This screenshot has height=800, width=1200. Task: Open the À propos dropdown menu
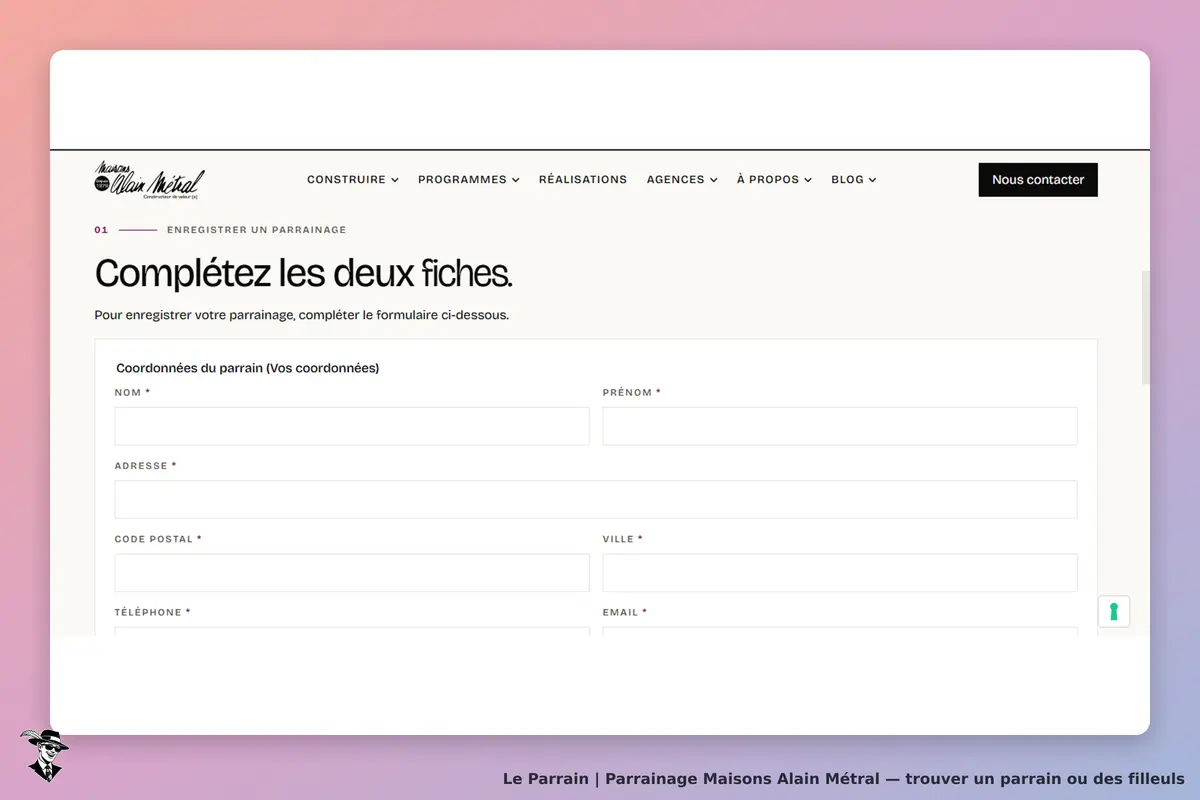tap(774, 180)
